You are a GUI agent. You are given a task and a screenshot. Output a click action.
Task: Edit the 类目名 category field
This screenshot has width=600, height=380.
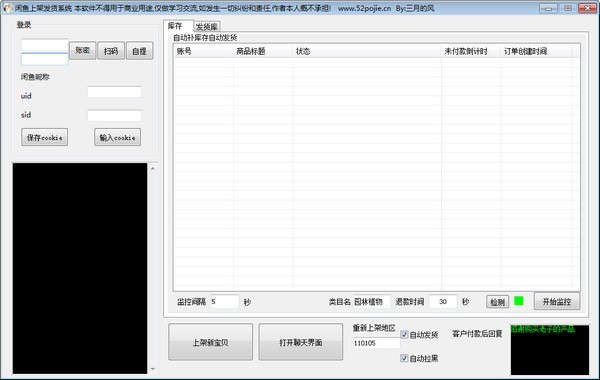point(371,302)
